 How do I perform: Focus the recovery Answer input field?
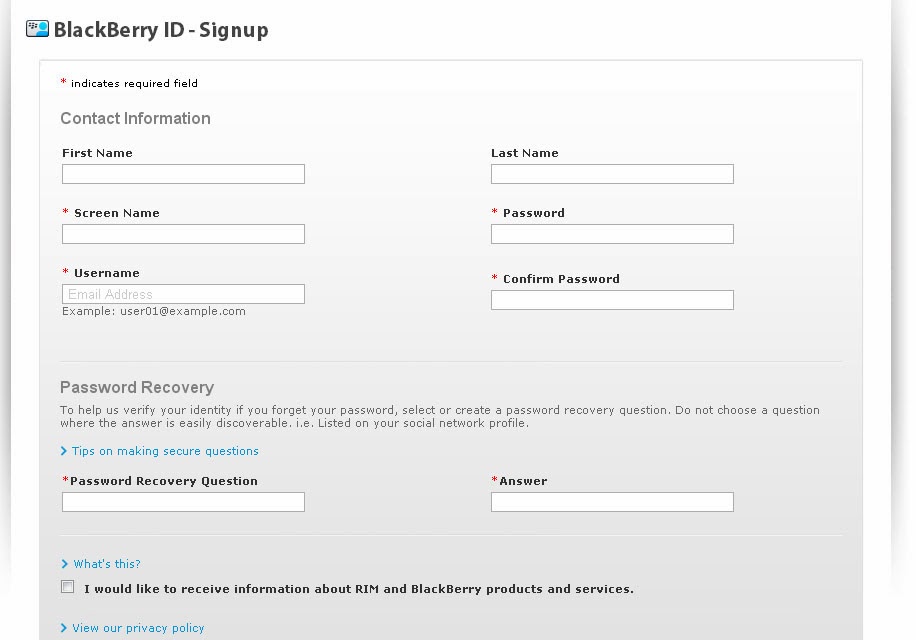pyautogui.click(x=612, y=502)
